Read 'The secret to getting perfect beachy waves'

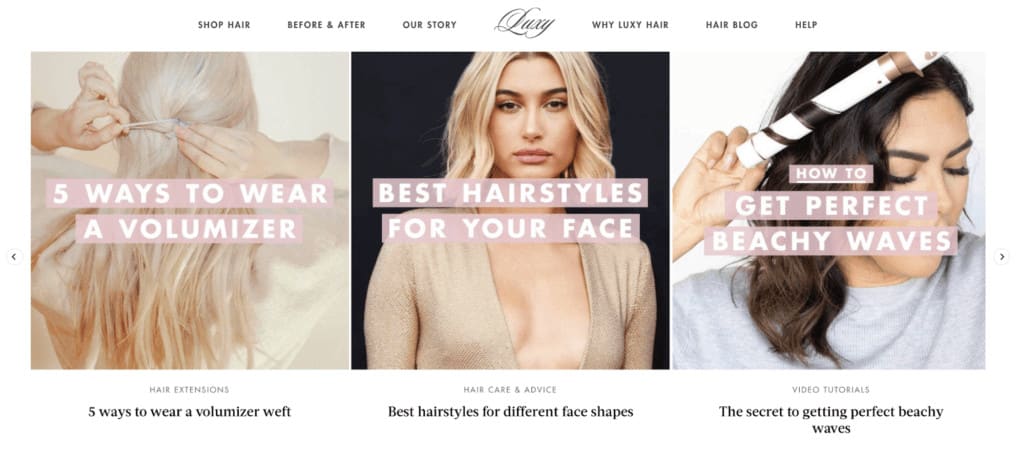point(831,420)
